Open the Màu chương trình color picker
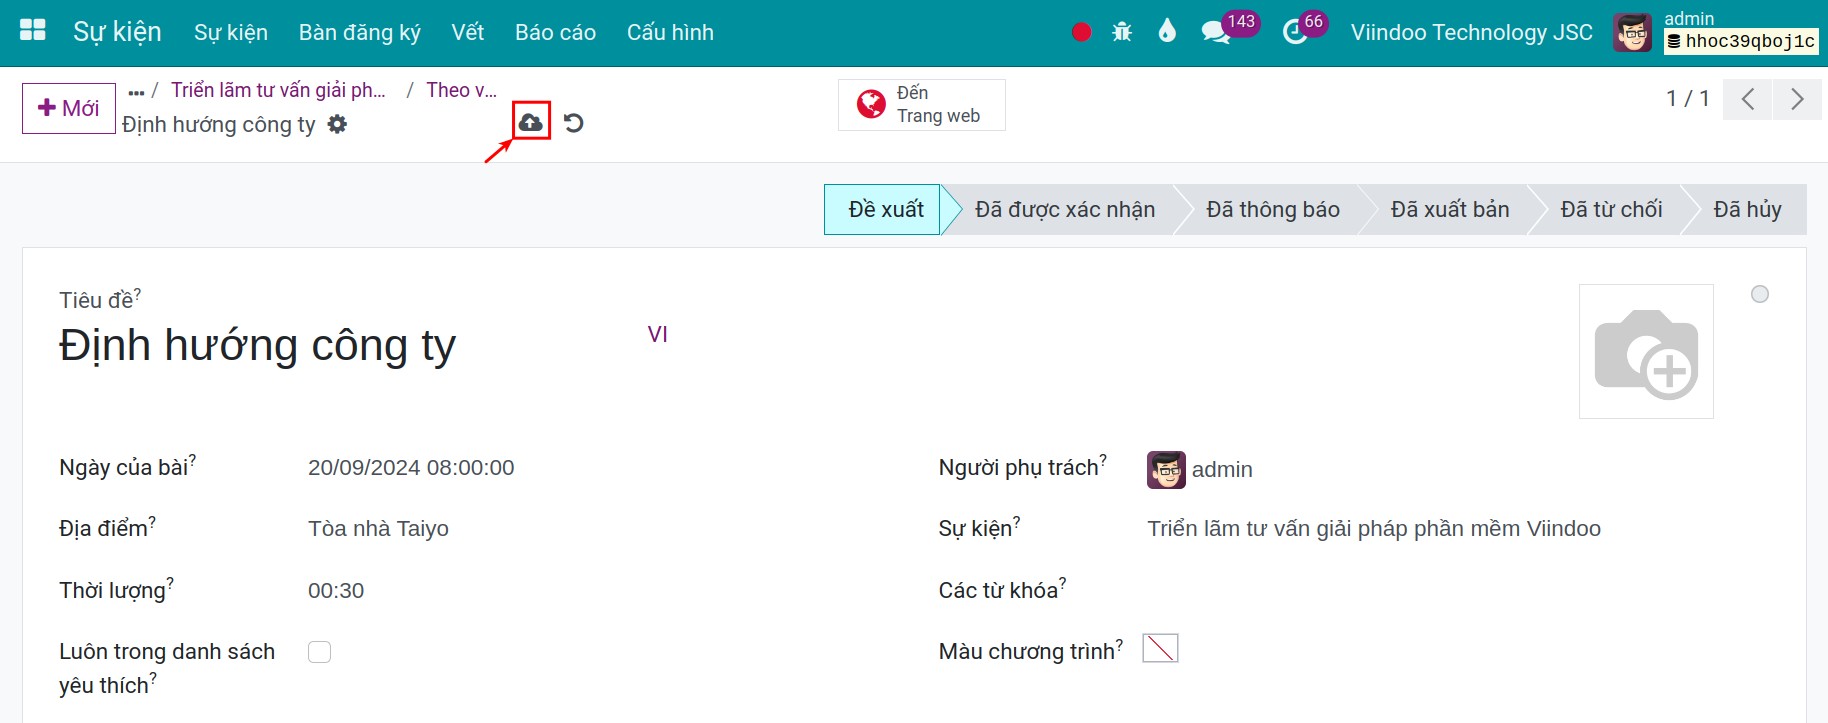 (1160, 648)
